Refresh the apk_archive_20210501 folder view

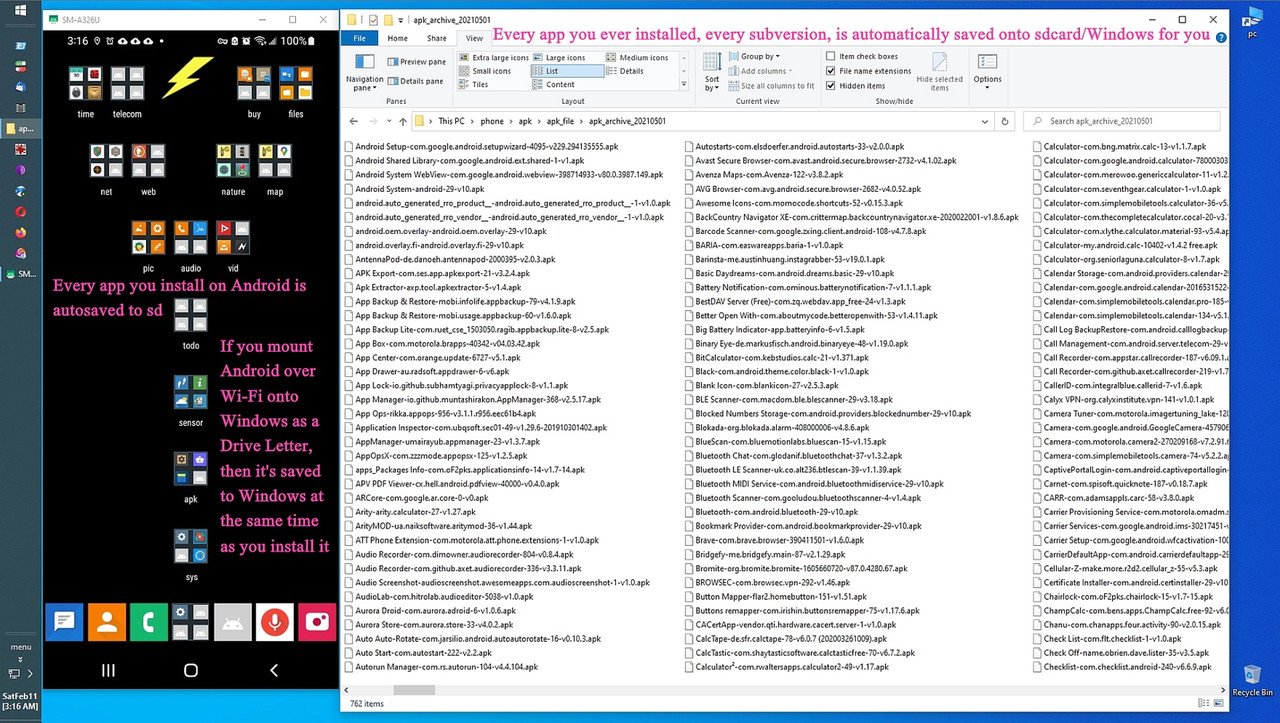click(1005, 121)
